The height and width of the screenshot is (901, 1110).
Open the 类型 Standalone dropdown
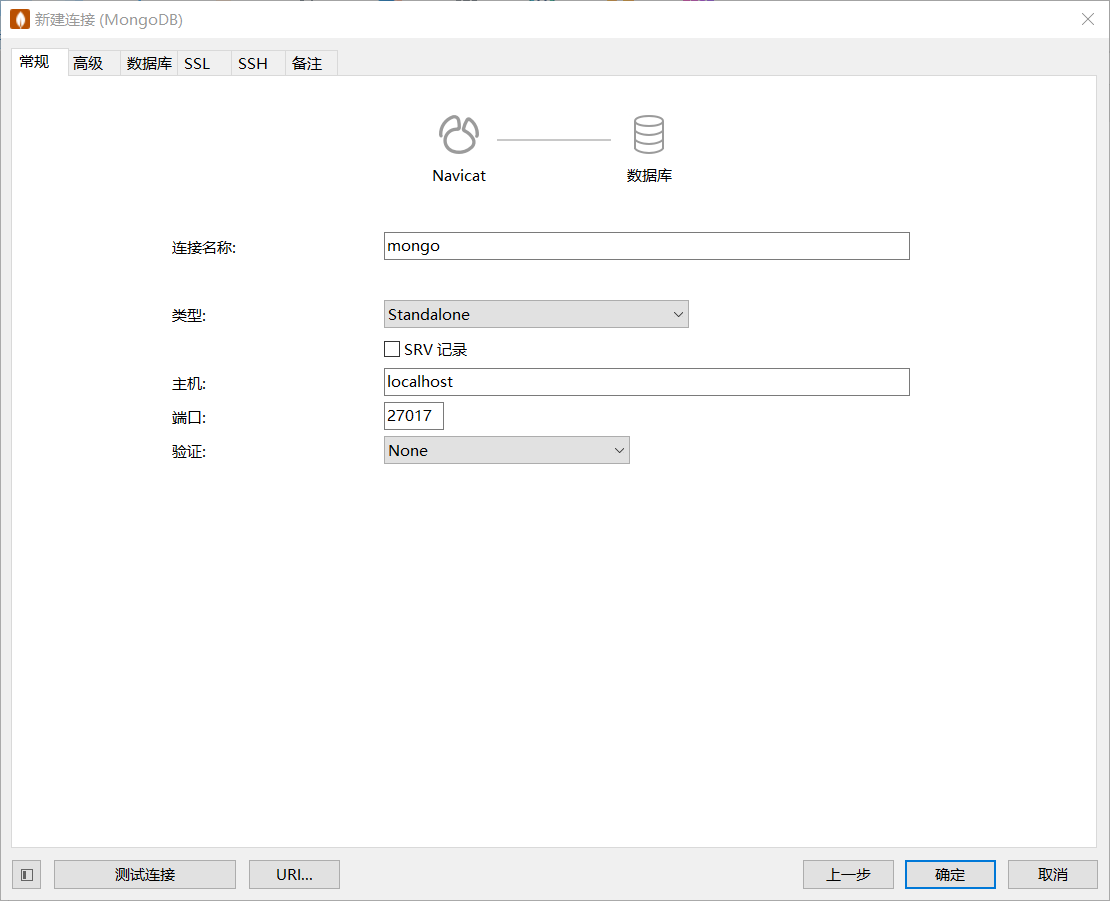(x=536, y=314)
